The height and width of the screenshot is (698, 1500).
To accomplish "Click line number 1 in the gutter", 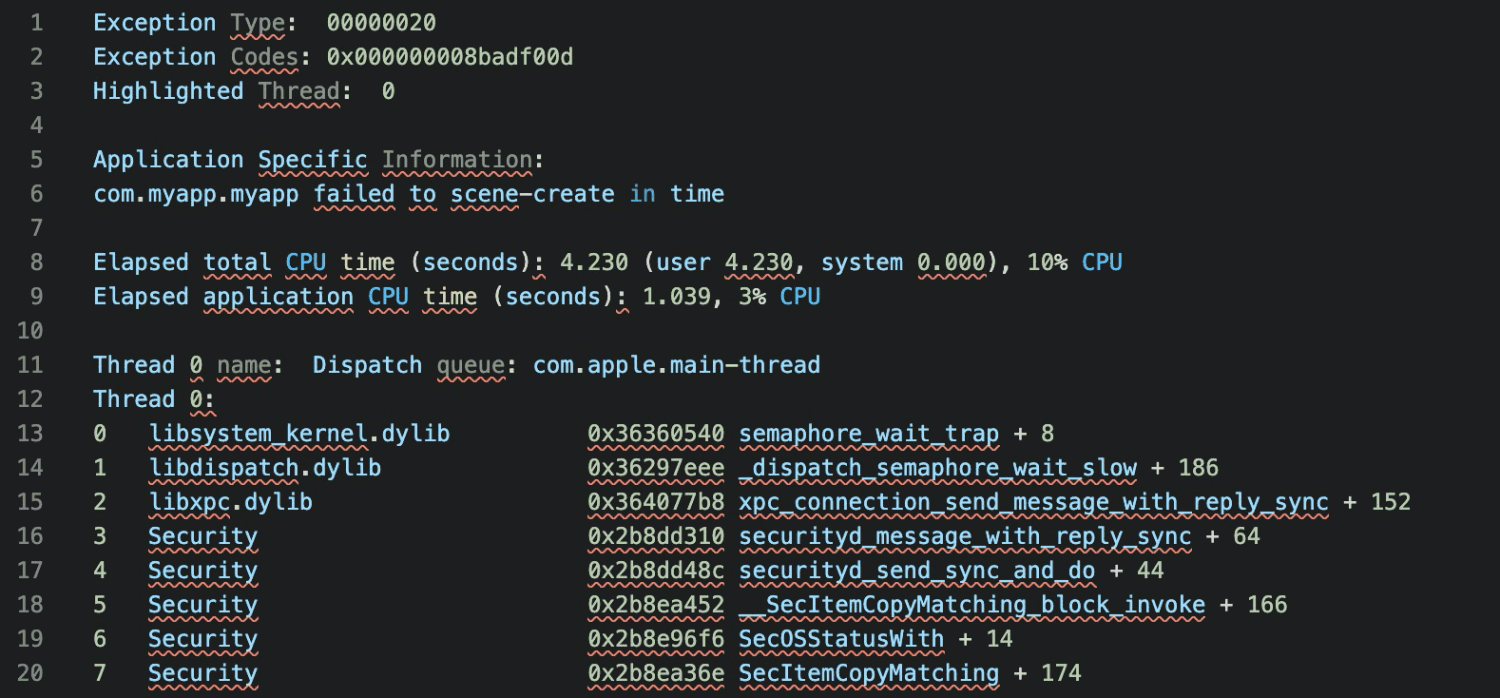I will click(x=37, y=22).
